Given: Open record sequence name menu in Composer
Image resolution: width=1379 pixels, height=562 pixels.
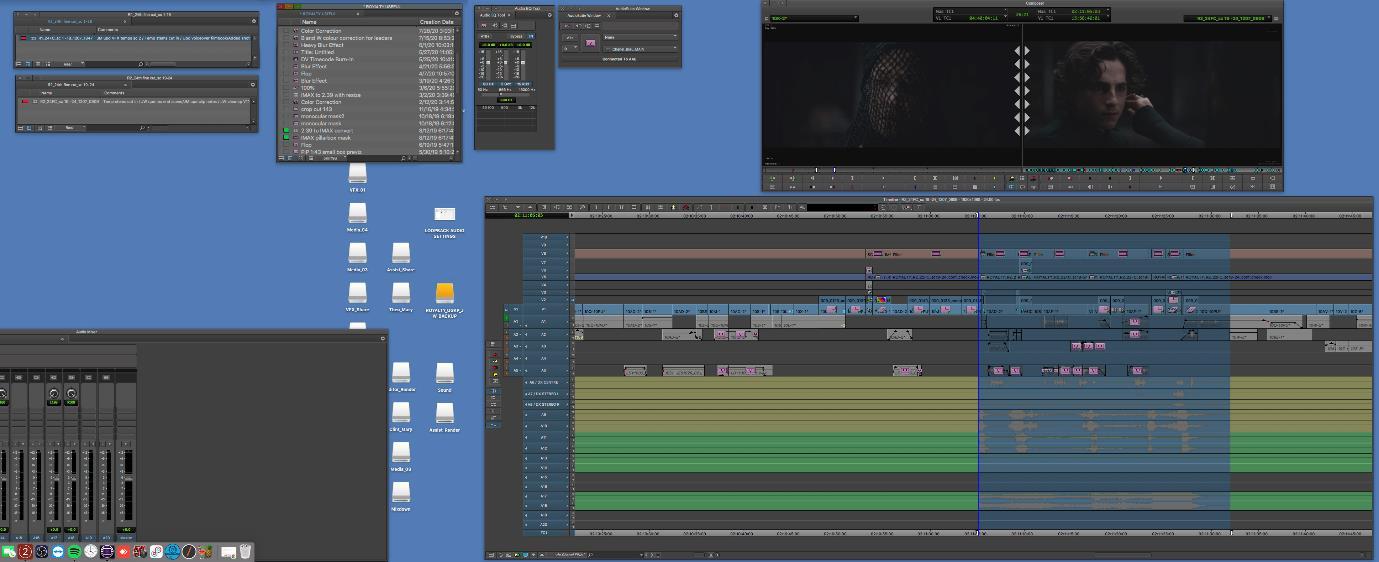Looking at the screenshot, I should point(1227,18).
